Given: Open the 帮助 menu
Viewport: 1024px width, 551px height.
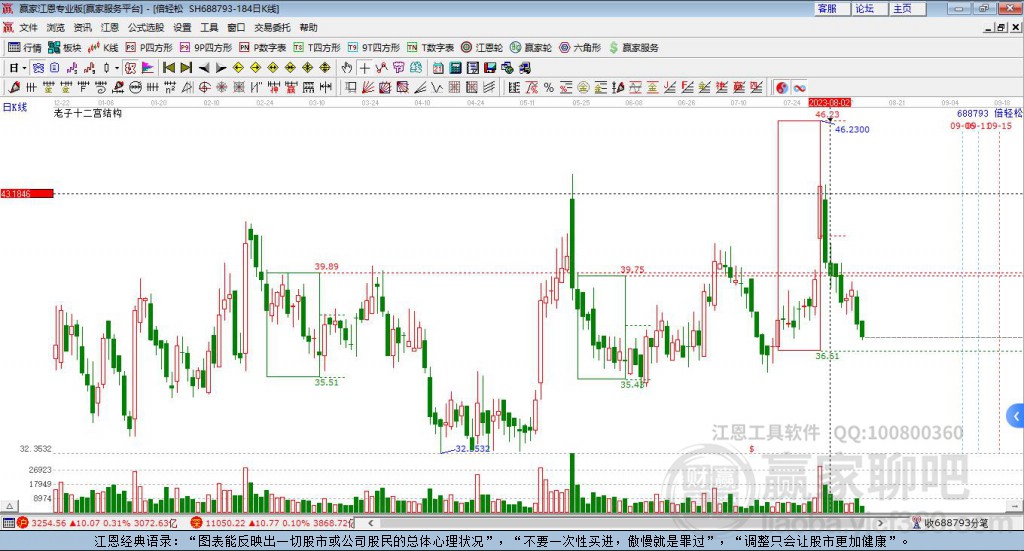Looking at the screenshot, I should [x=308, y=27].
